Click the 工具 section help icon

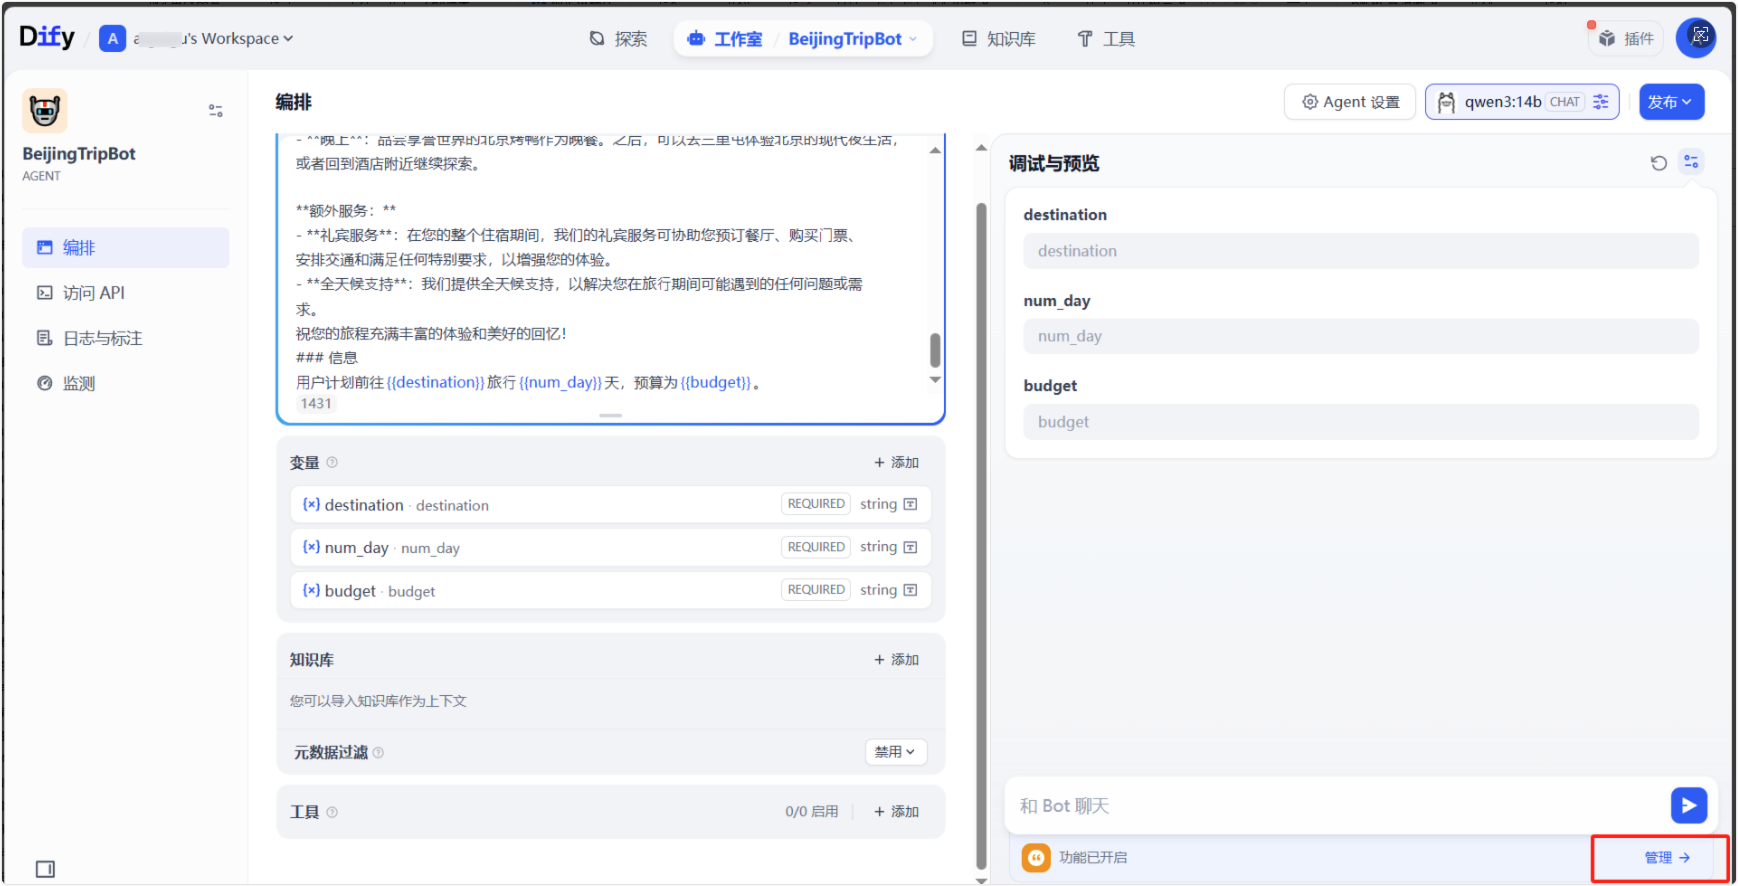[x=332, y=813]
